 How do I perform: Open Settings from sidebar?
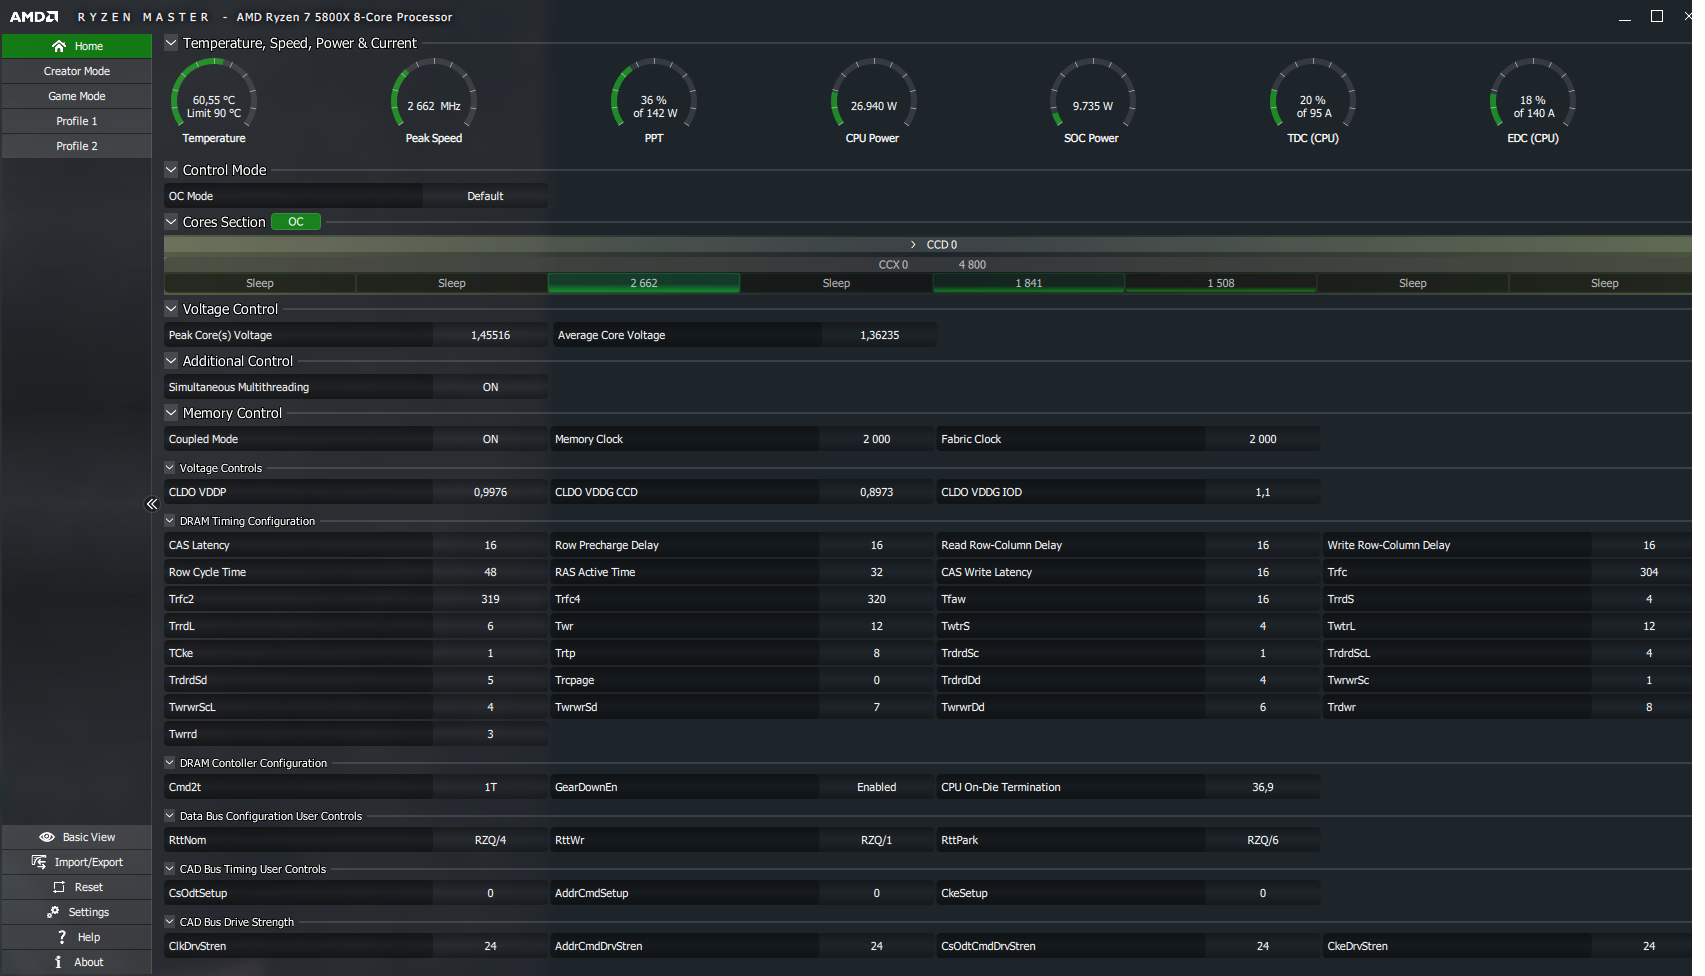[x=77, y=912]
